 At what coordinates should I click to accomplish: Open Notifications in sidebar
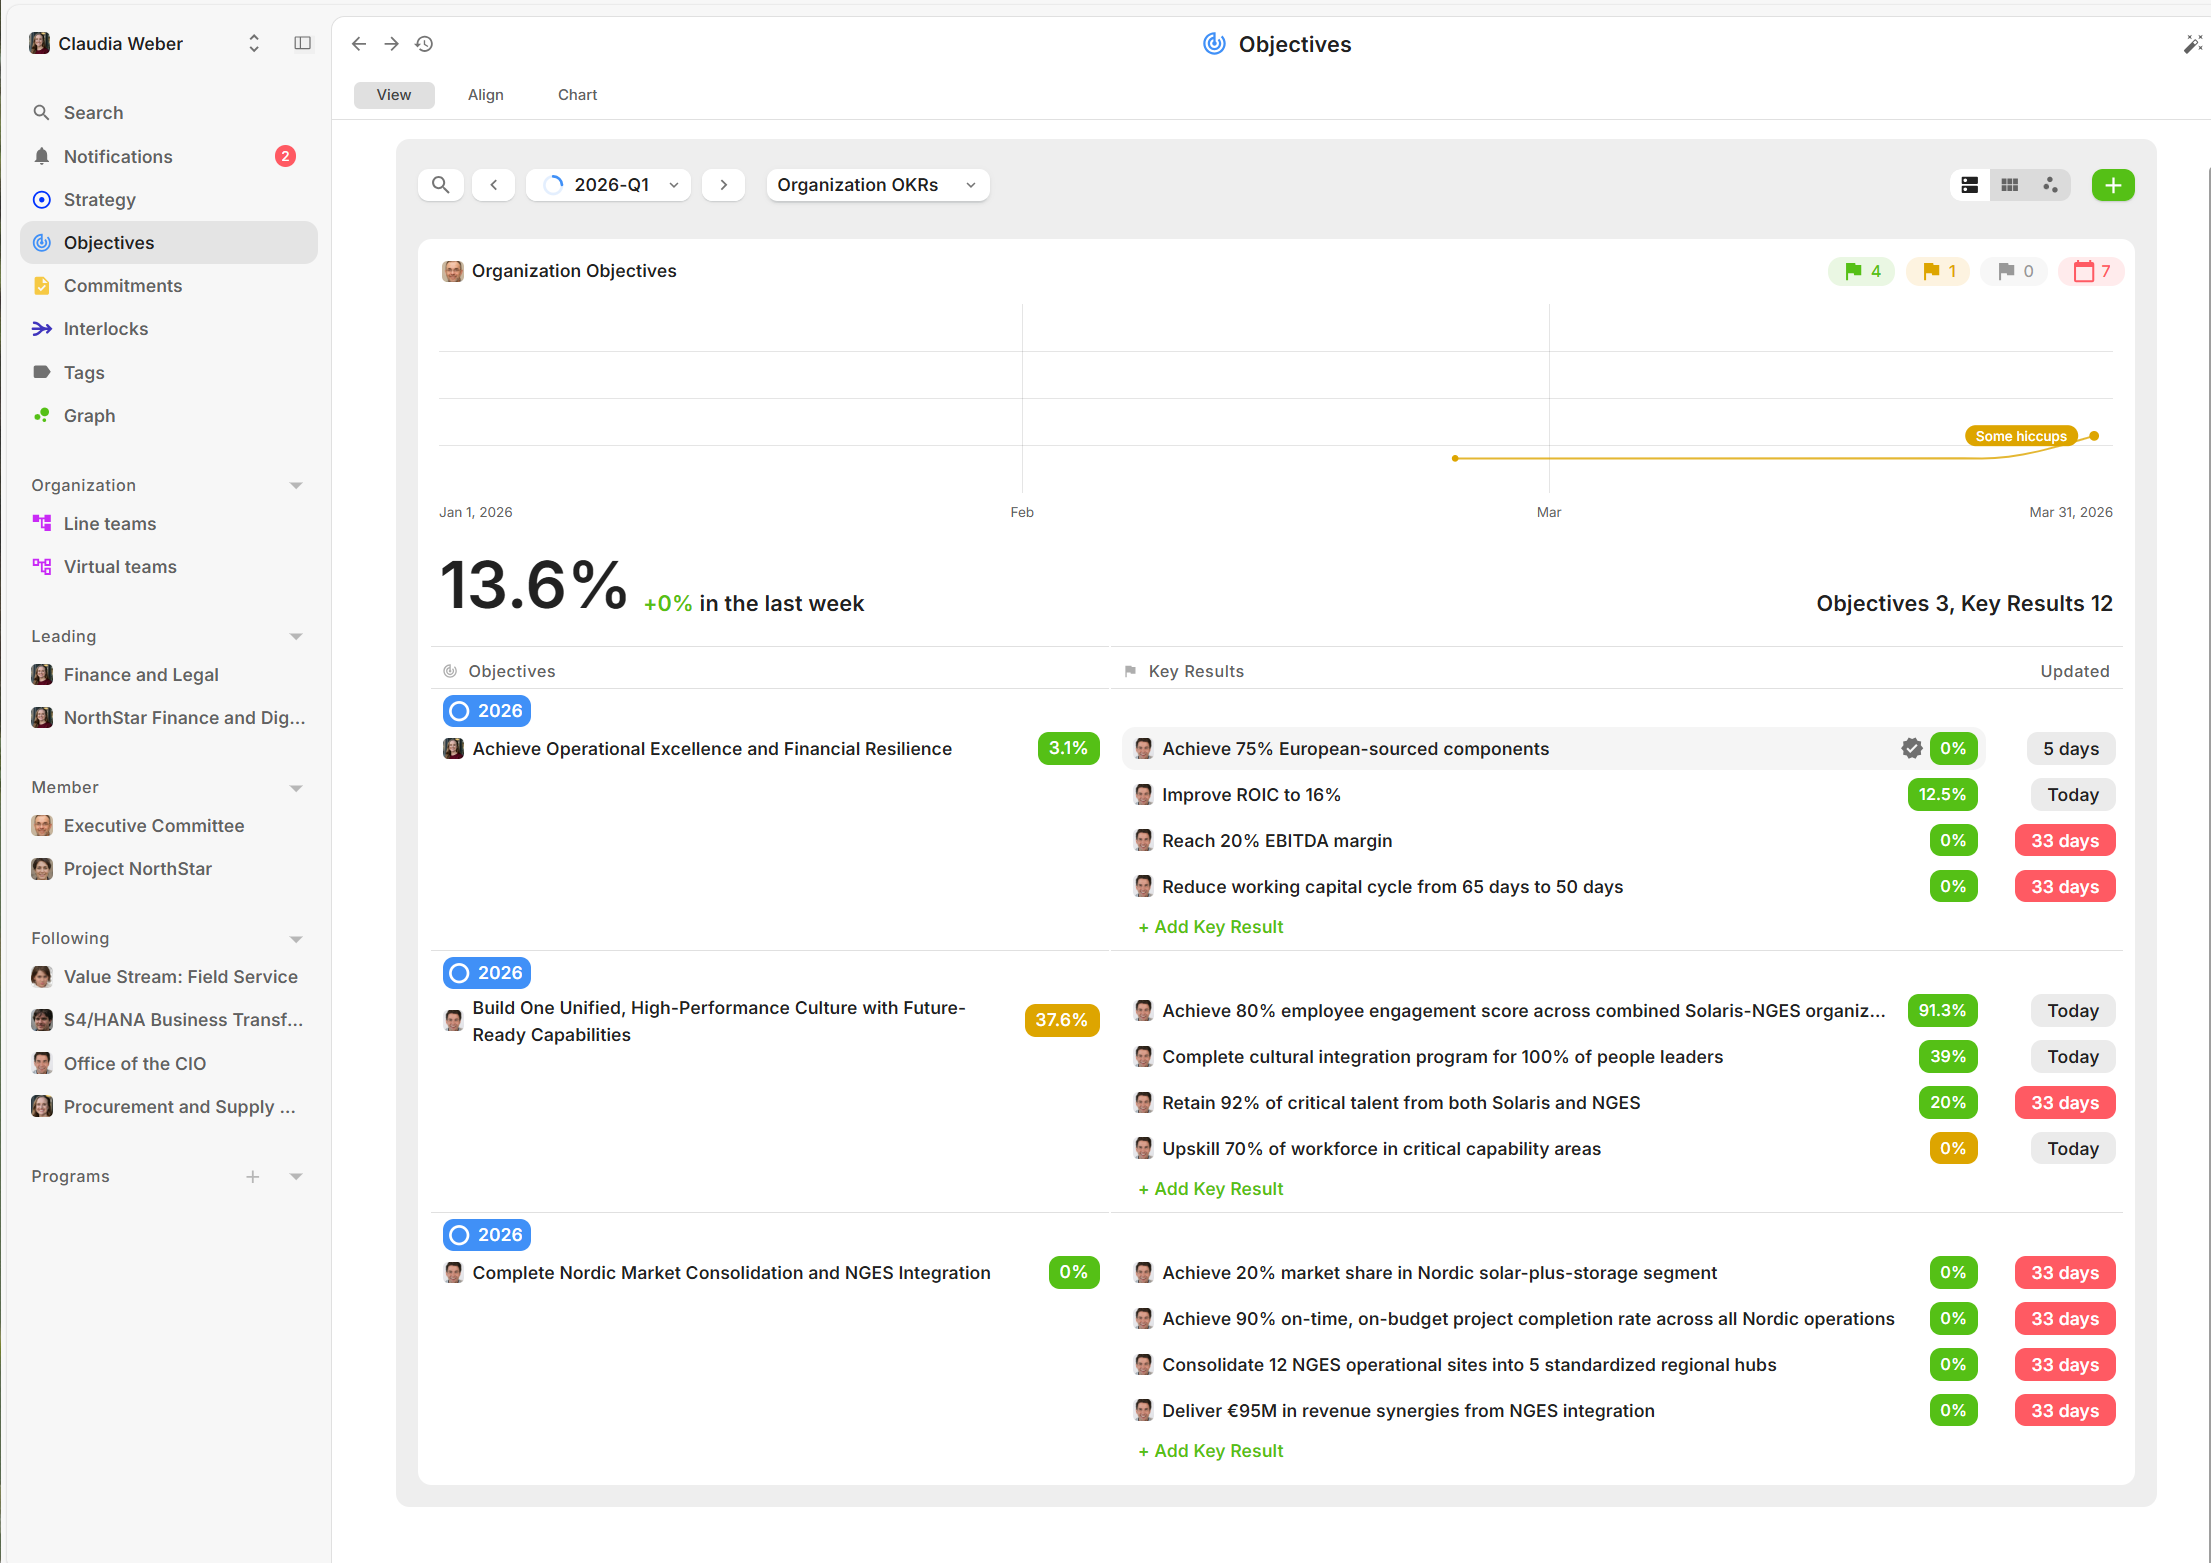118,156
